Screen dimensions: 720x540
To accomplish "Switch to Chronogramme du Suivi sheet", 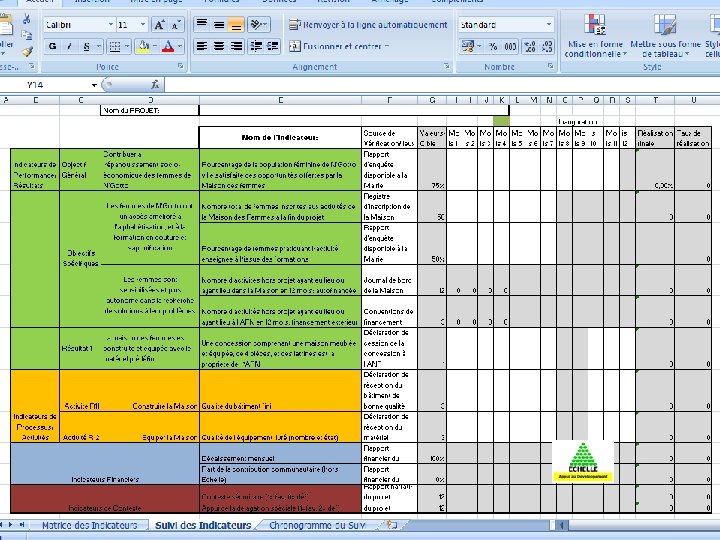I will click(x=317, y=525).
